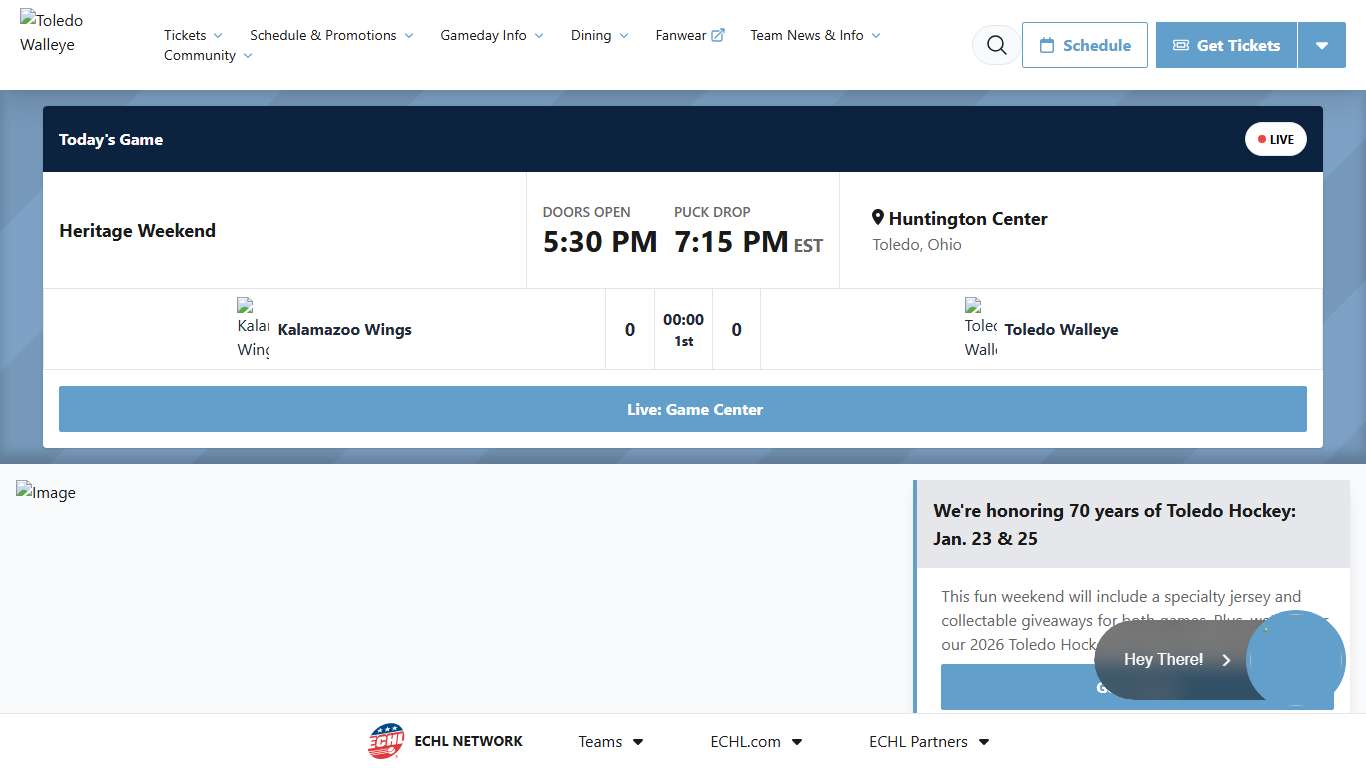Open the Fanwear external link

tap(689, 35)
